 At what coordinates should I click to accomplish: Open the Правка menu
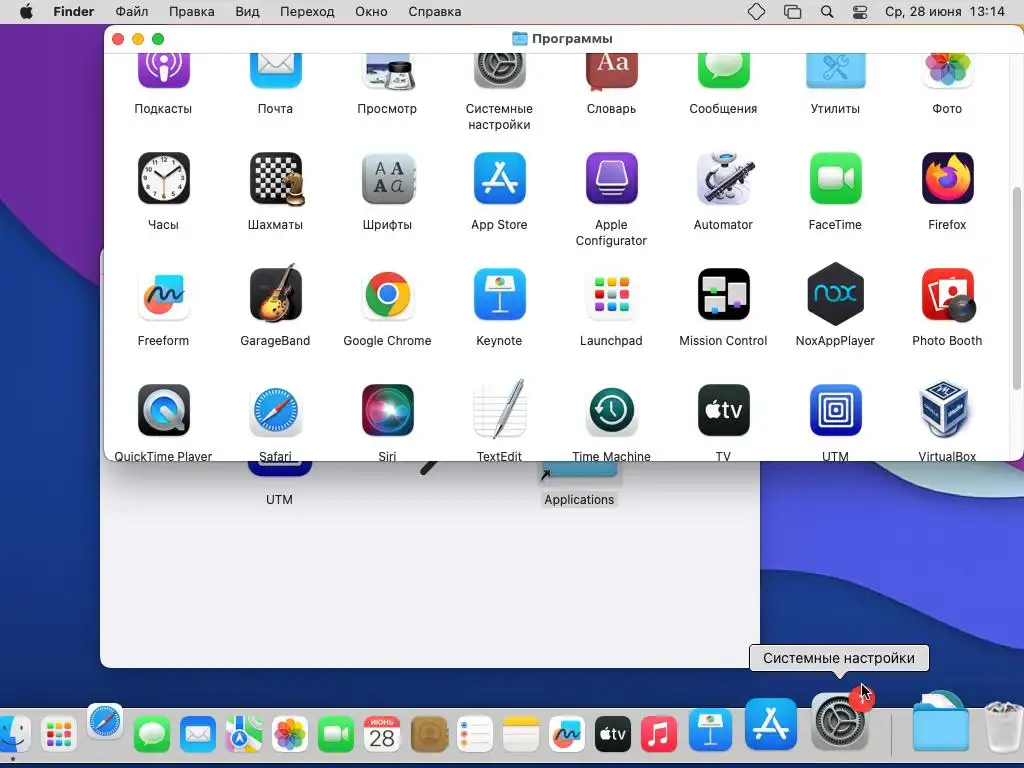[191, 12]
